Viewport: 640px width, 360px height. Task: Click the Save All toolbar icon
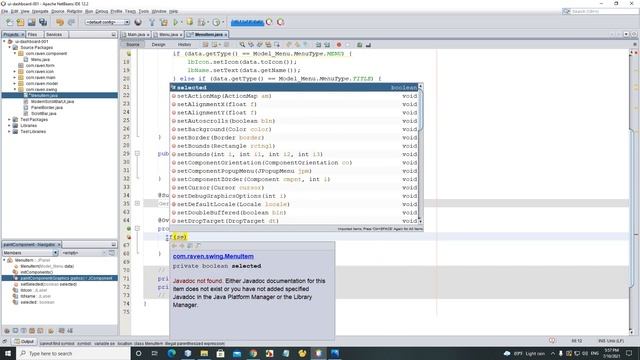(43, 22)
